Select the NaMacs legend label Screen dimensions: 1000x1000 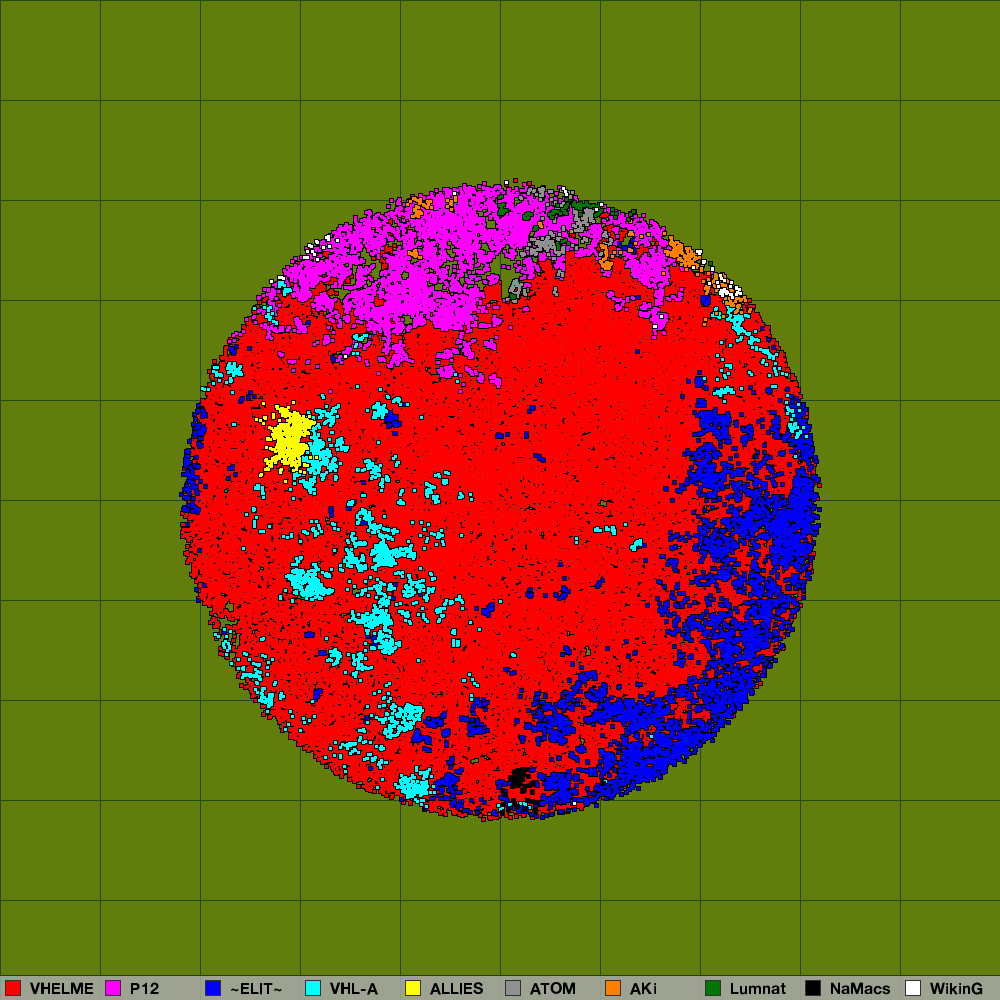(860, 989)
